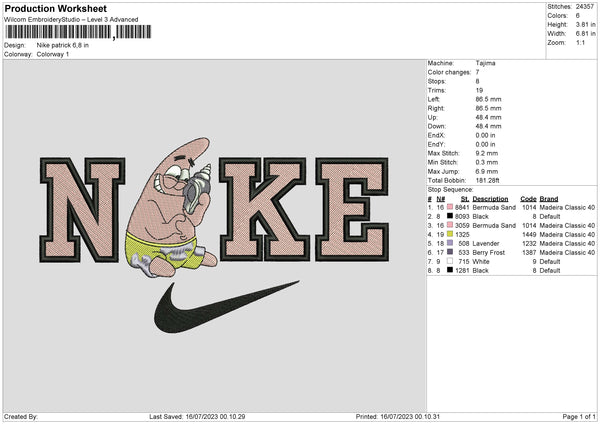Select the Lavender color swatch
The width and height of the screenshot is (600, 424).
[450, 243]
